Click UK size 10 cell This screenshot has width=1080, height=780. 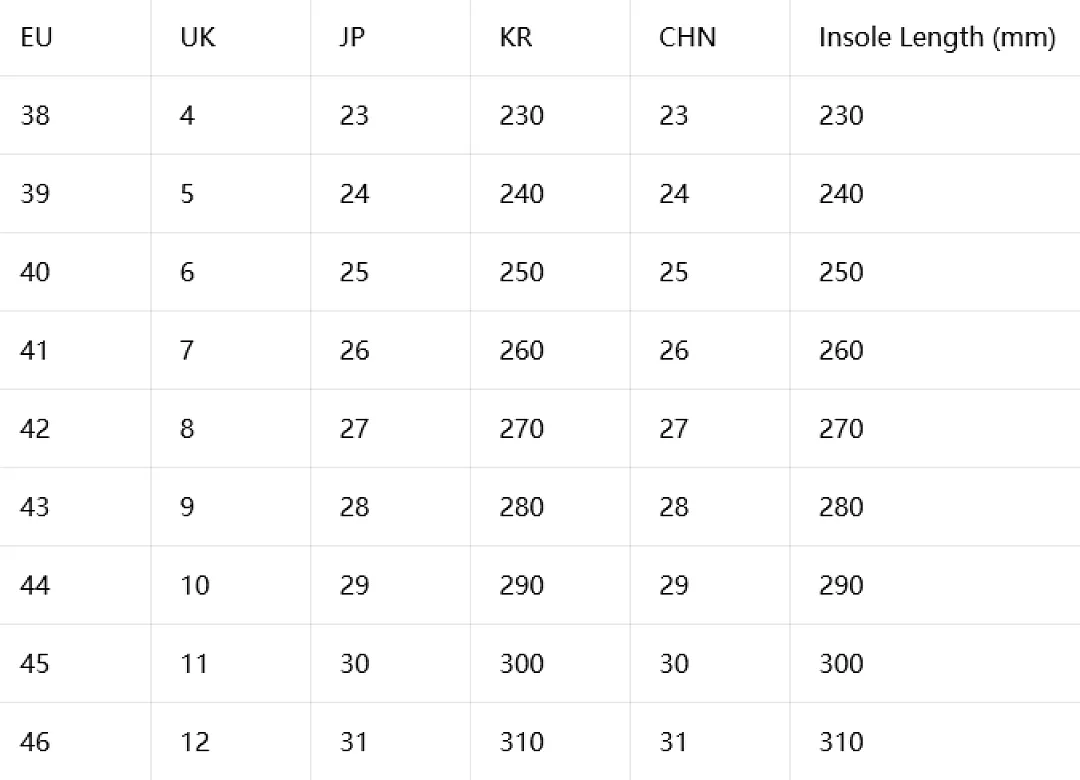tap(195, 586)
